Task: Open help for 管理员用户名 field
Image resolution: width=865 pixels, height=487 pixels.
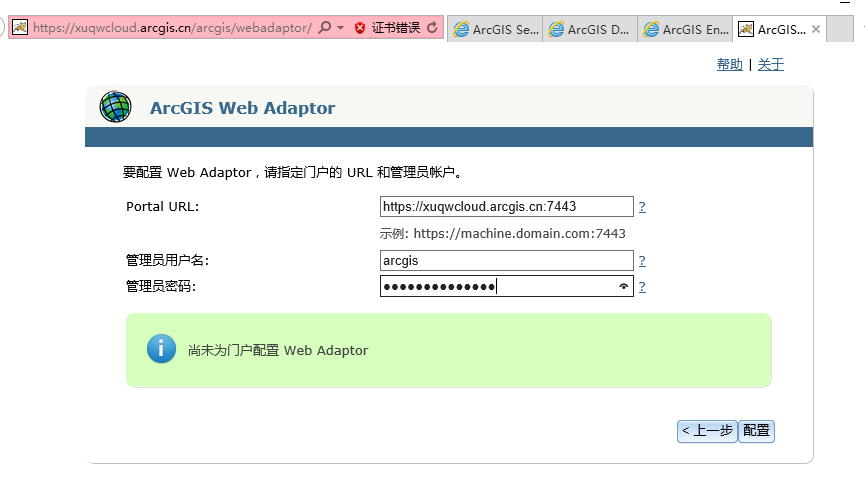Action: pyautogui.click(x=642, y=261)
